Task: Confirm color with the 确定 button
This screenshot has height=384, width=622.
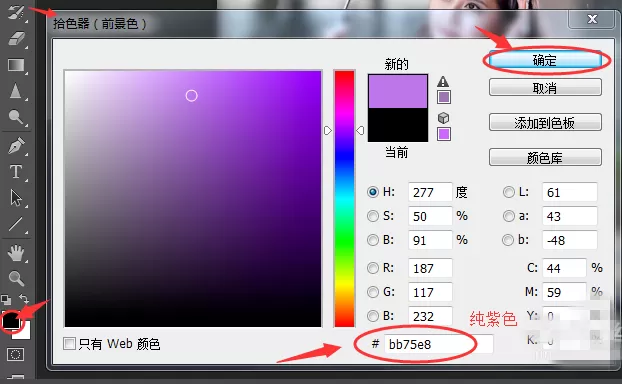Action: pos(545,60)
